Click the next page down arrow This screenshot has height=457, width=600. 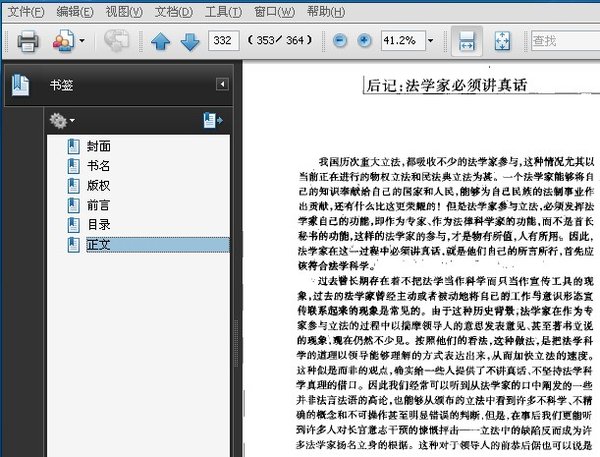[189, 41]
